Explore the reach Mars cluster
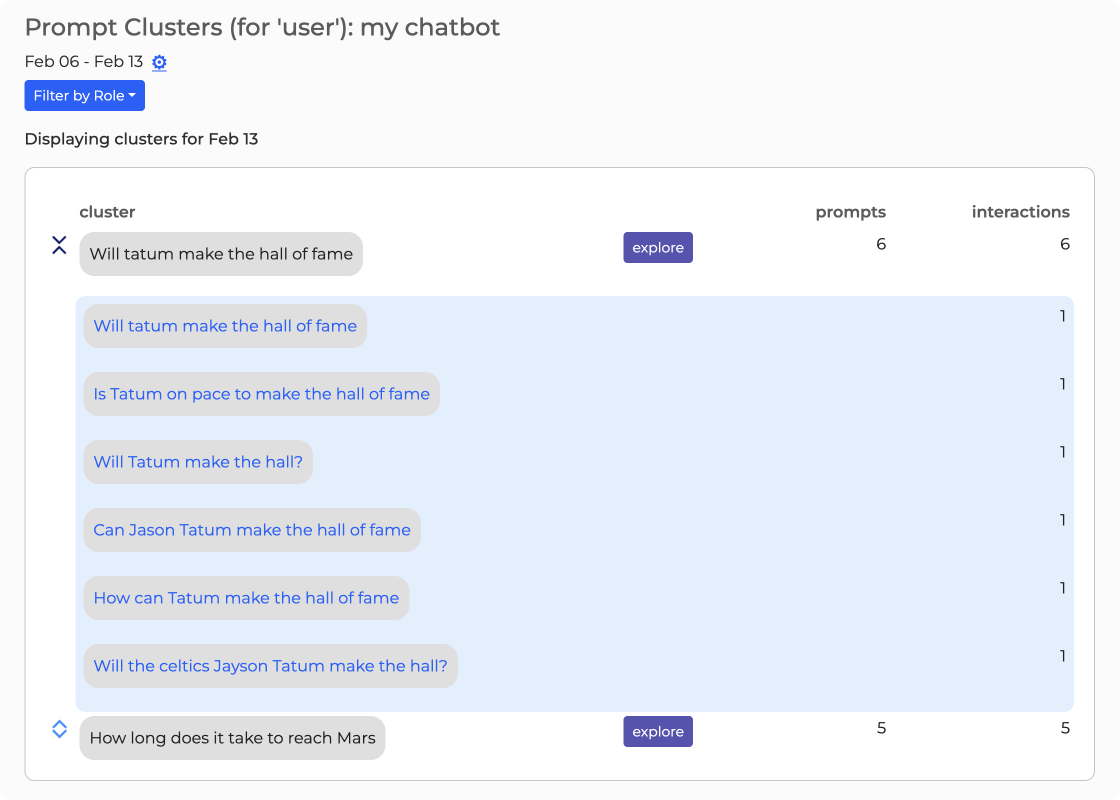Viewport: 1120px width, 800px height. coord(657,732)
